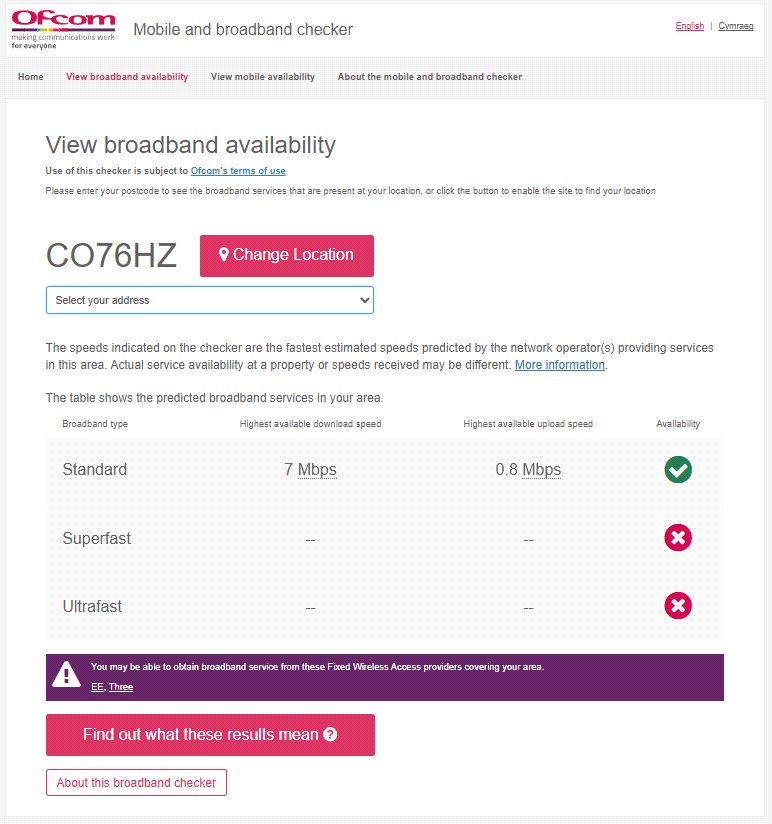Open About the mobile and broadband checker
This screenshot has width=772, height=824.
pos(430,77)
